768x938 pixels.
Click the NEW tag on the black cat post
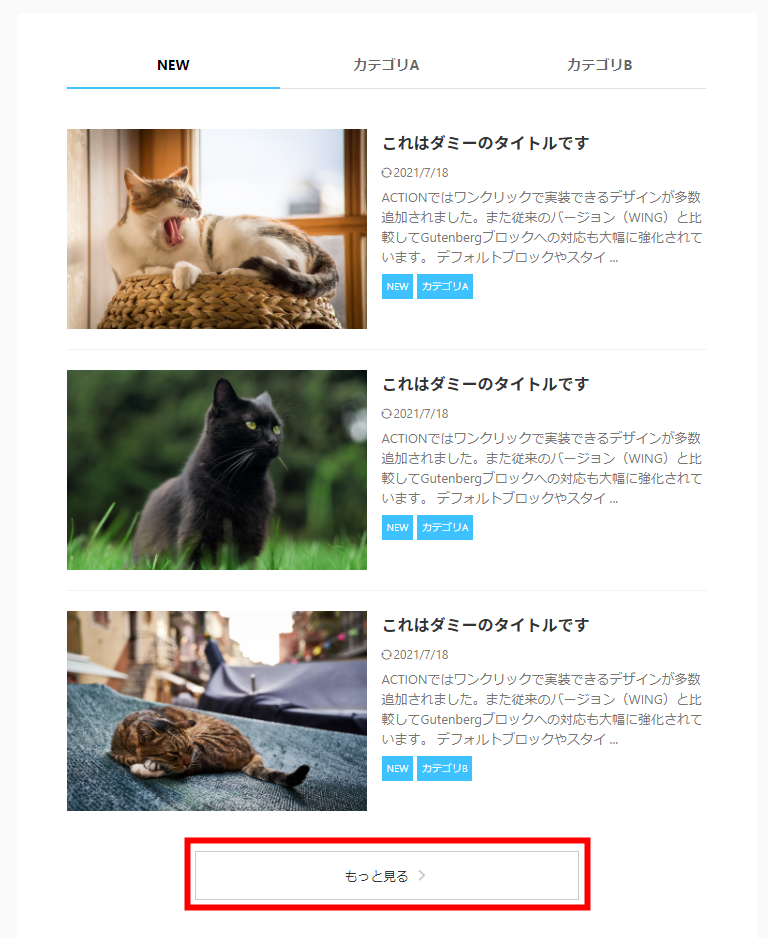coord(397,528)
